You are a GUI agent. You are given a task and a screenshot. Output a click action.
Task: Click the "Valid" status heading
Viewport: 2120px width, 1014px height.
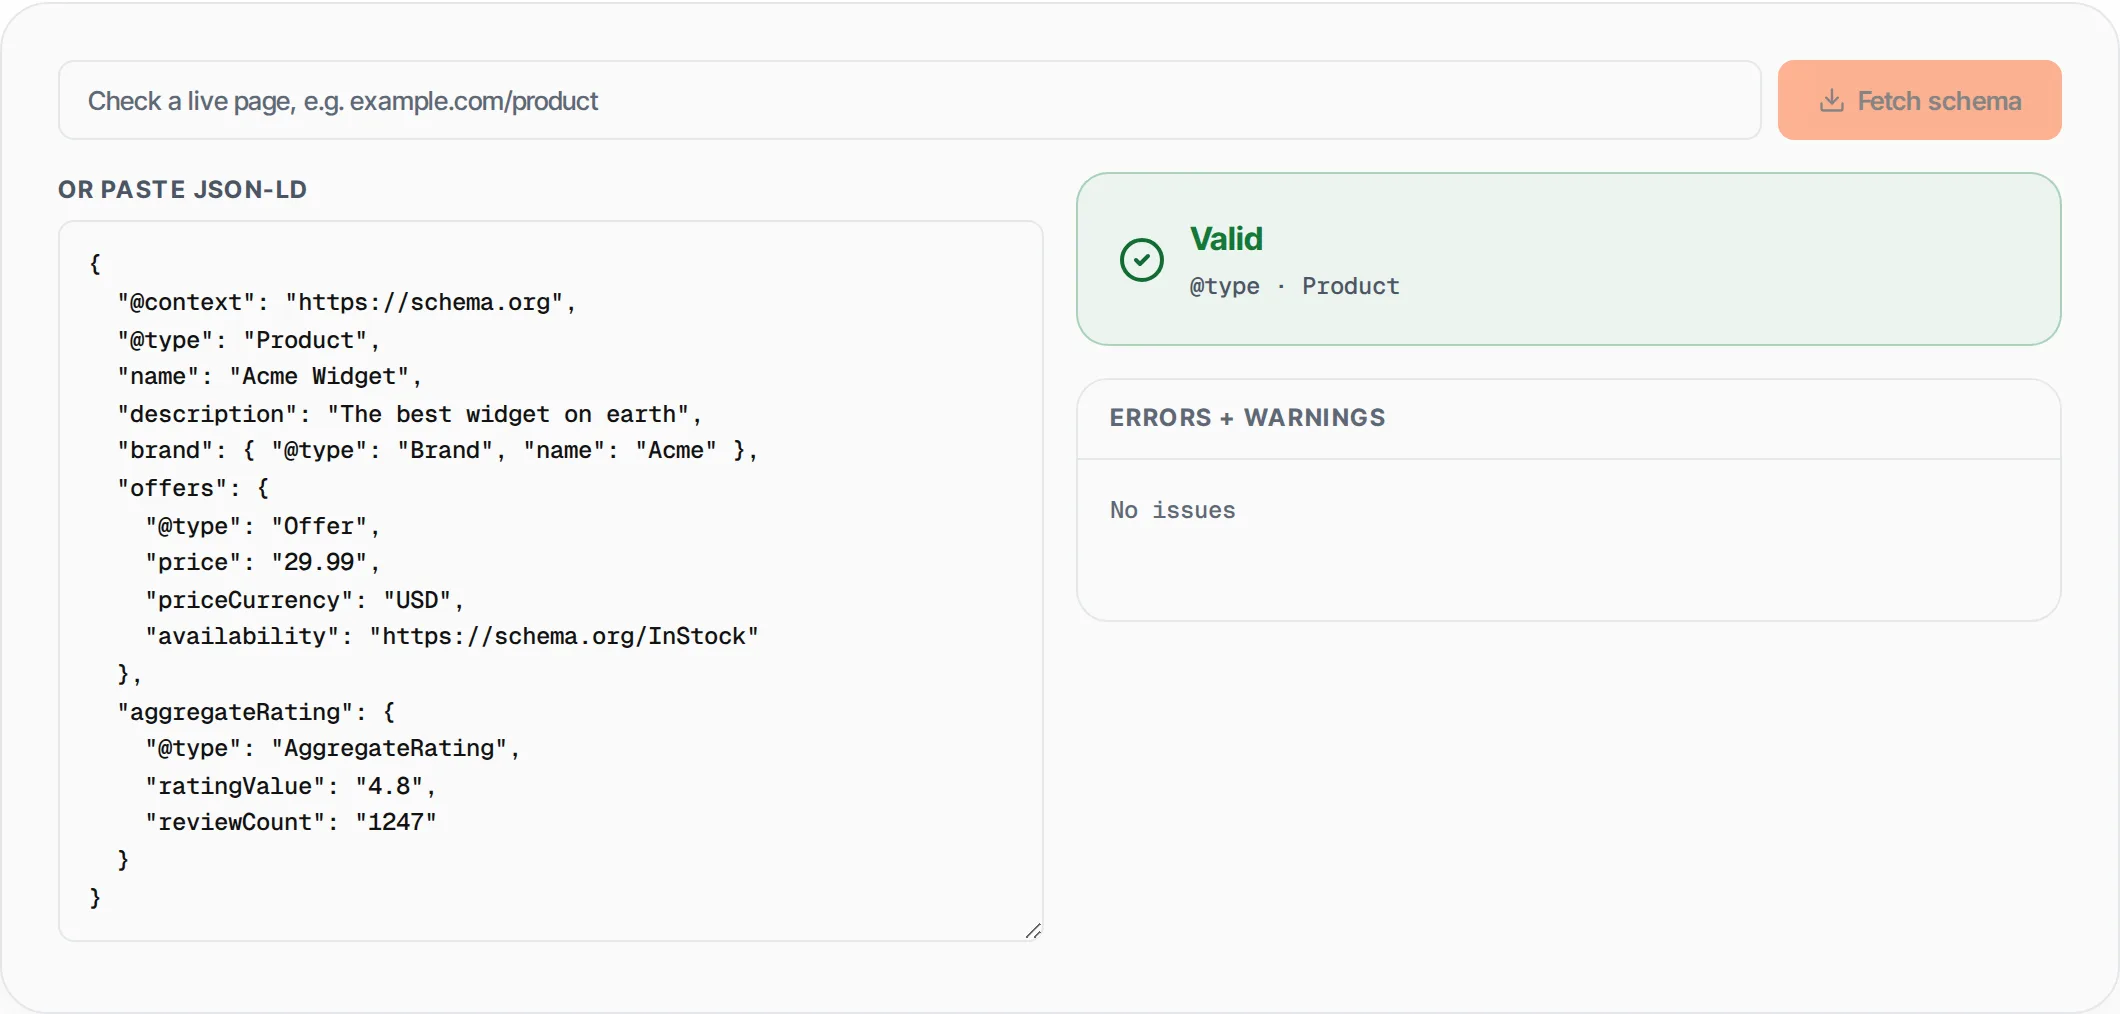pos(1226,239)
